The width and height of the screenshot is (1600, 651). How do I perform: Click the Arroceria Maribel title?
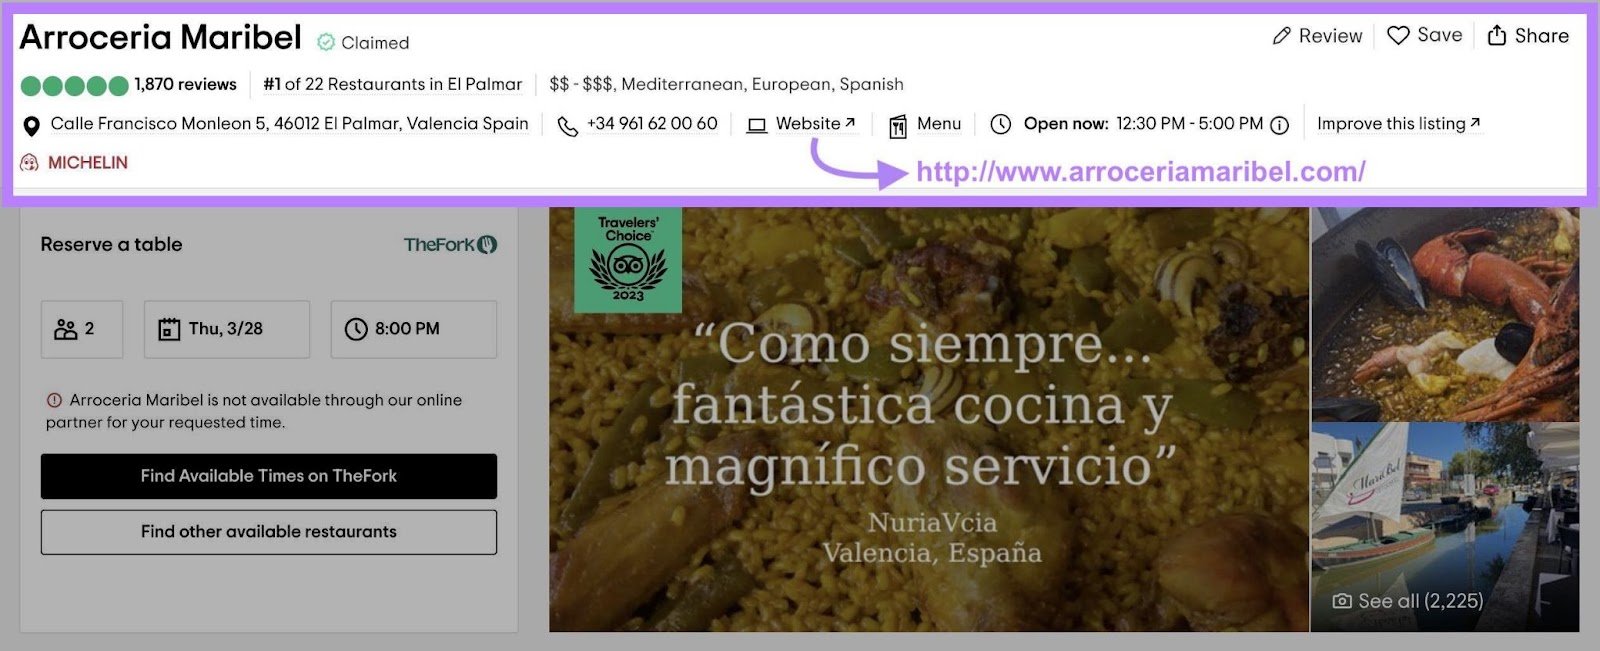[x=160, y=38]
